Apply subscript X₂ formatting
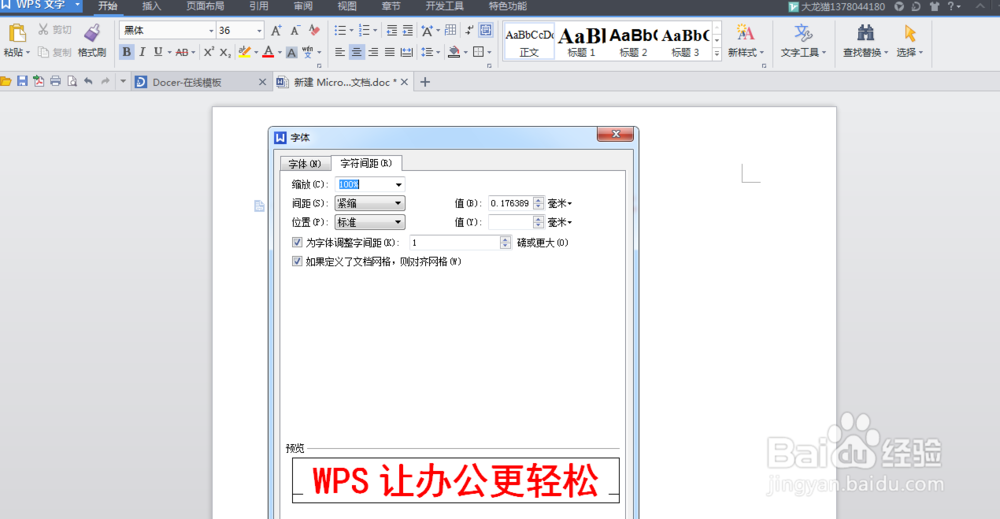The image size is (1000, 519). pyautogui.click(x=225, y=52)
